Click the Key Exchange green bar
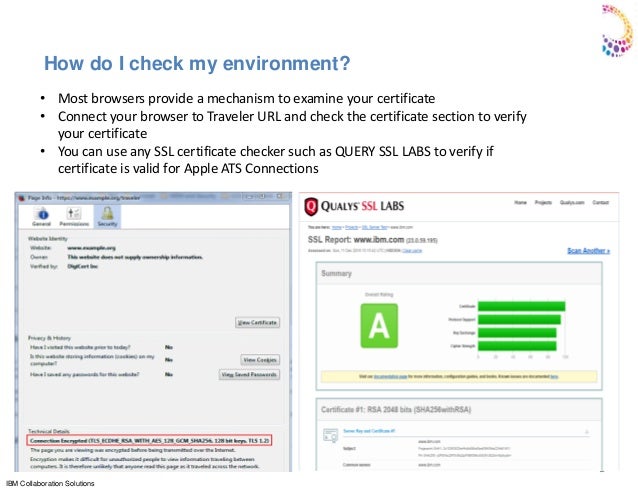Image resolution: width=638 pixels, height=493 pixels. pyautogui.click(x=517, y=332)
